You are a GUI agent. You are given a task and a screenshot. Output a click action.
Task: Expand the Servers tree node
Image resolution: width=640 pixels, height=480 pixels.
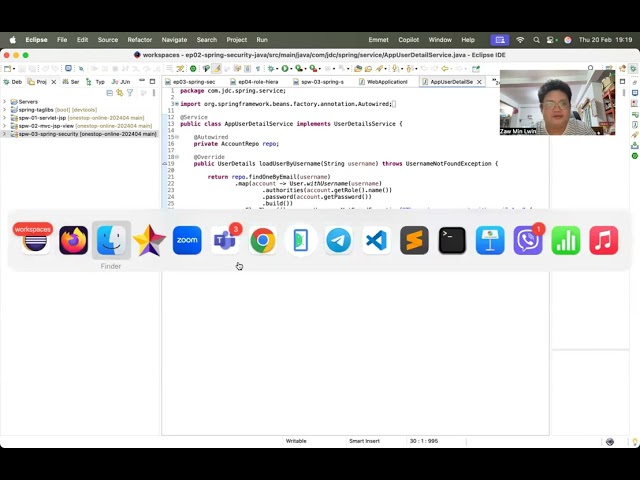(4, 102)
